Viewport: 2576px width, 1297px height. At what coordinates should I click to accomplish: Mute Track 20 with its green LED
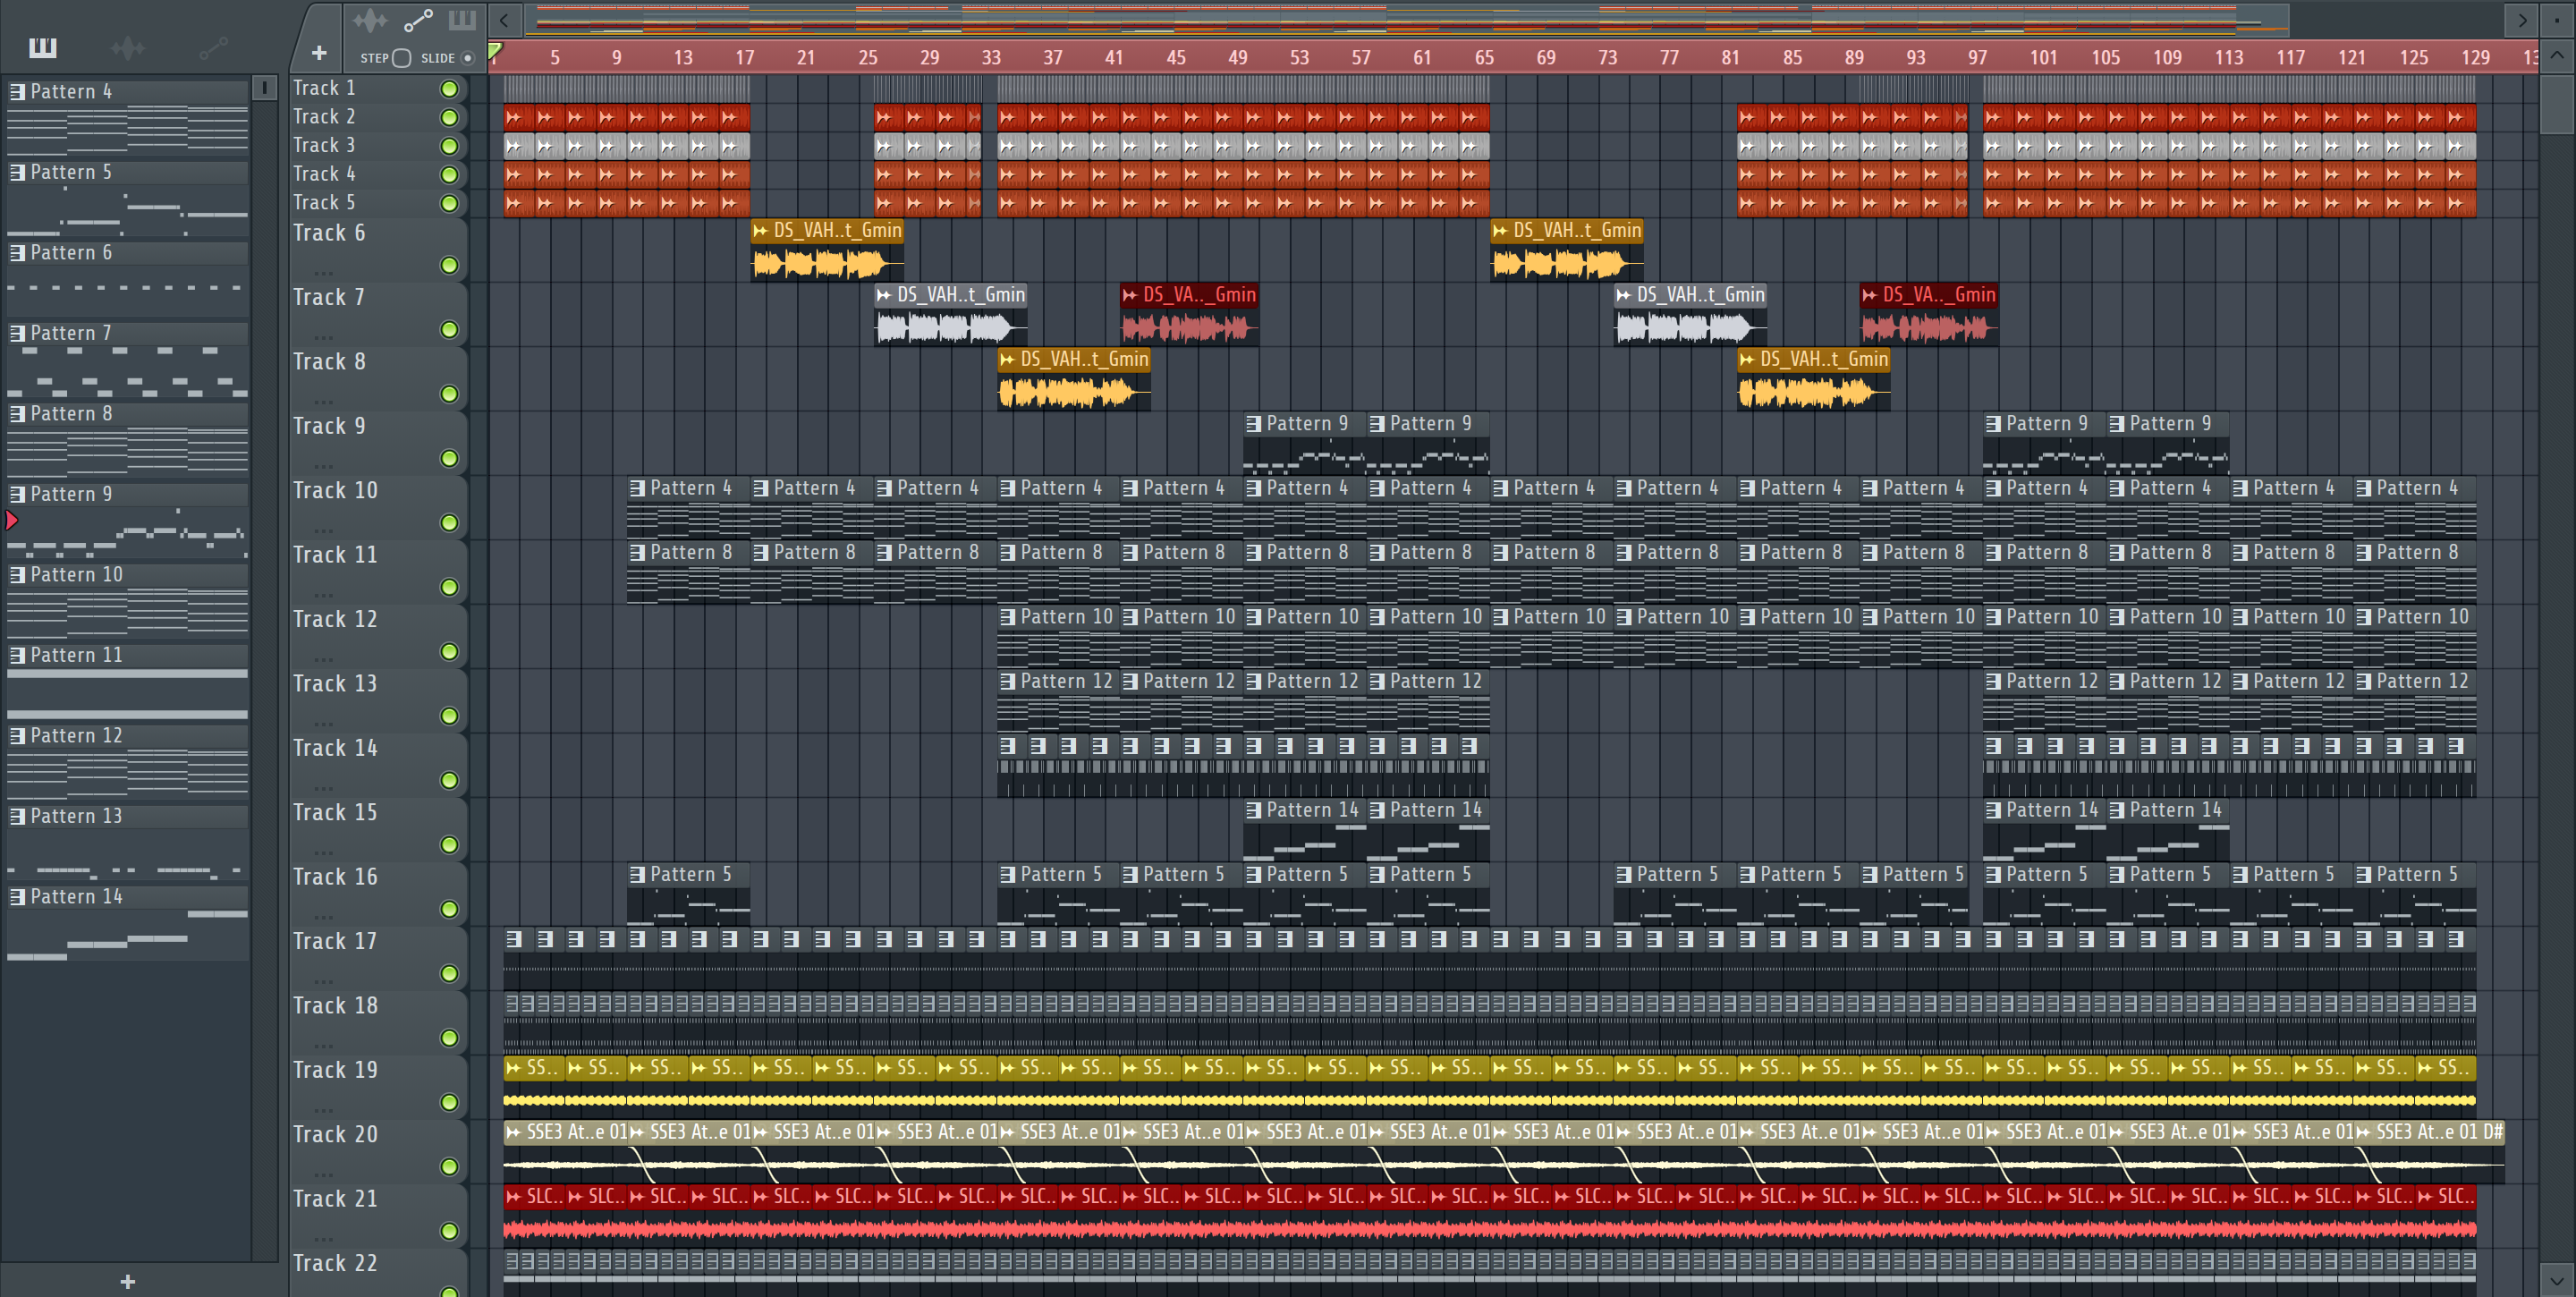[x=450, y=1166]
